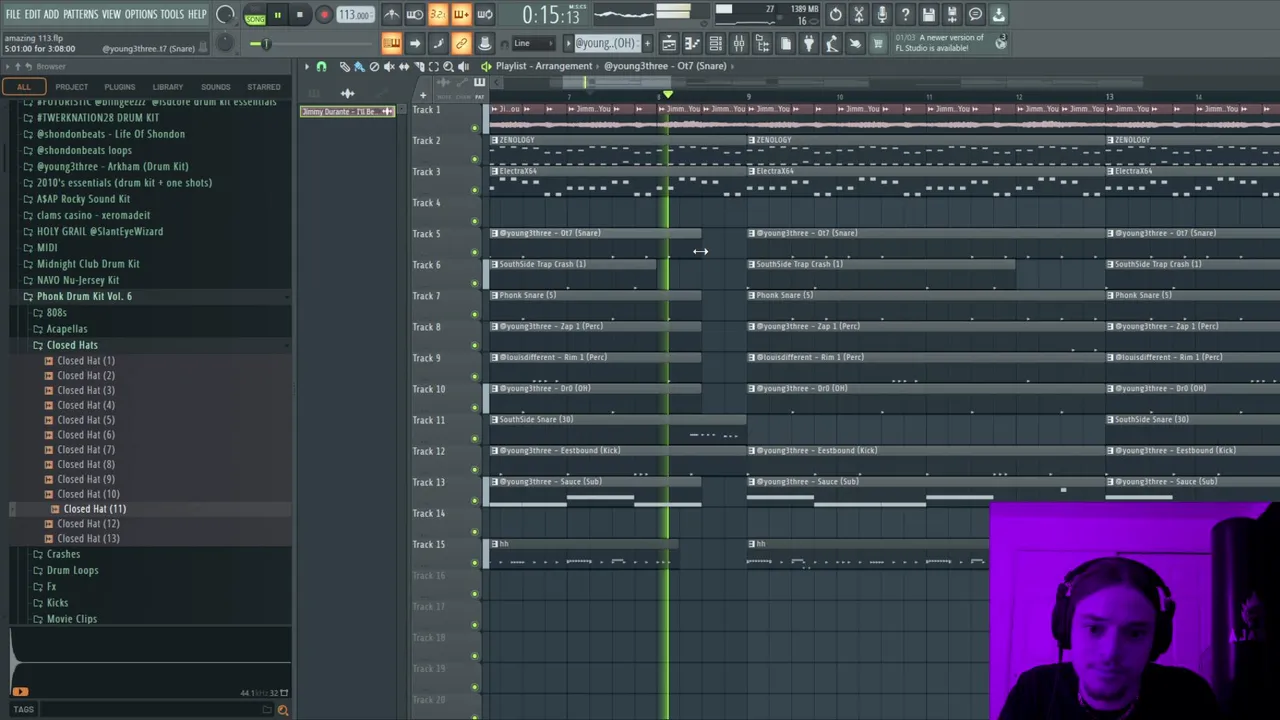
Task: Save project with floppy disk icon
Action: pos(928,15)
